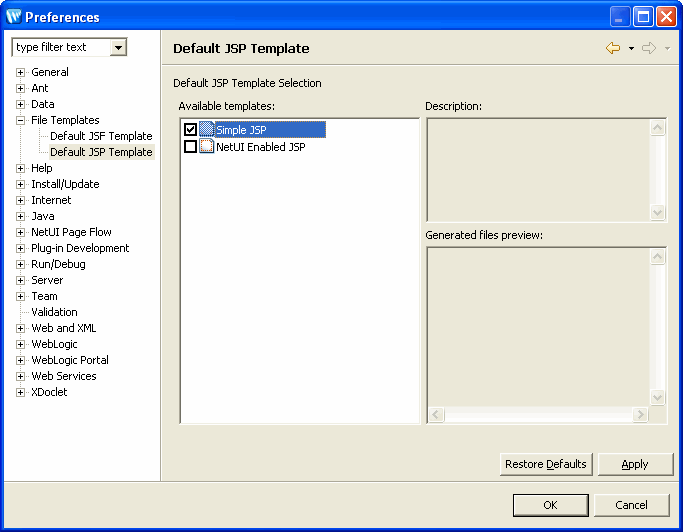This screenshot has width=683, height=532.
Task: Expand the General tree node
Action: (x=20, y=72)
